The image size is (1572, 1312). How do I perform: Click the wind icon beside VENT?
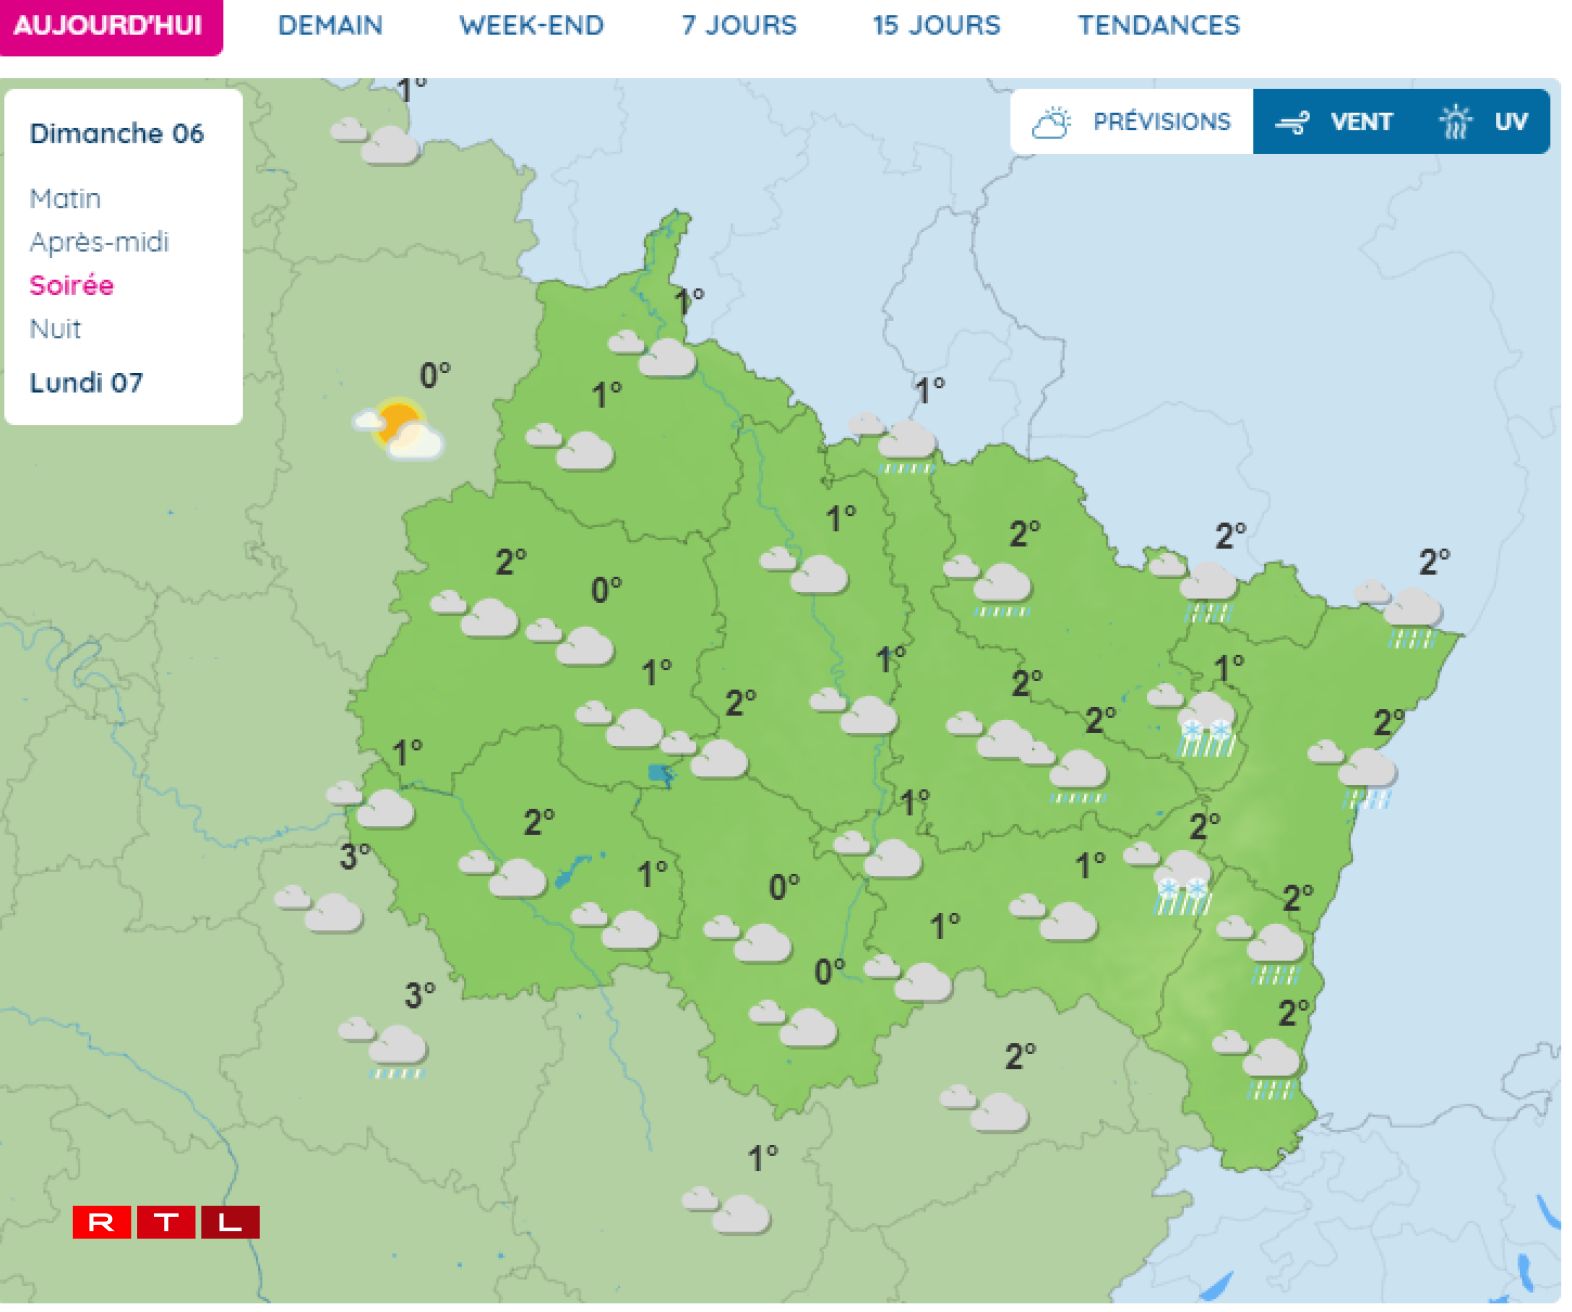click(1292, 123)
